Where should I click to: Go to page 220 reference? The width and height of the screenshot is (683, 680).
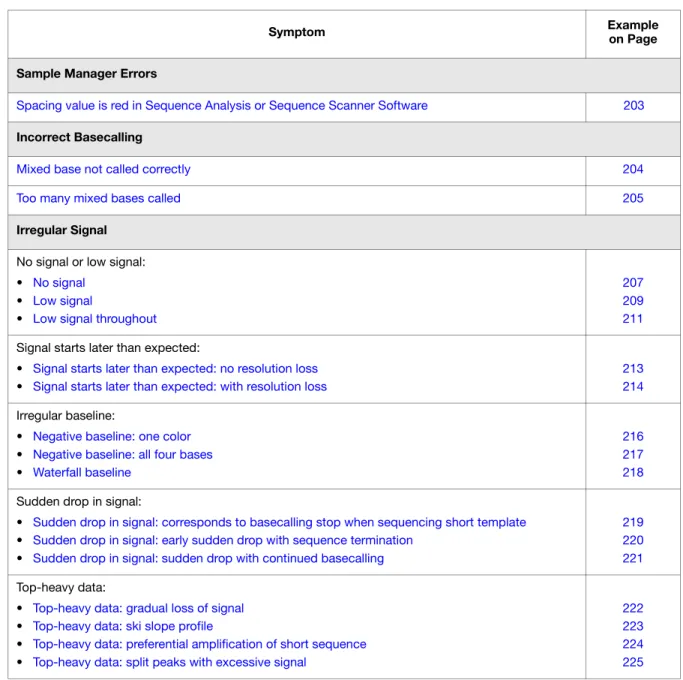633,540
